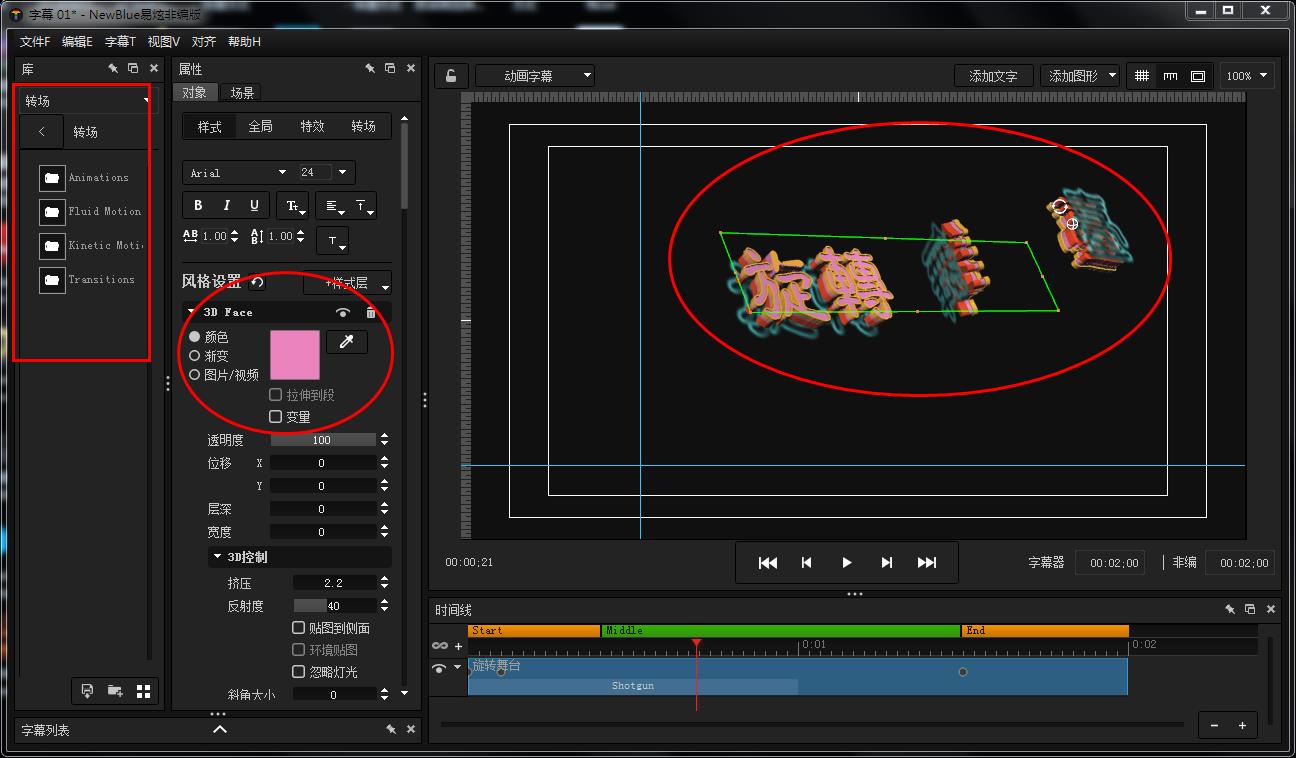The image size is (1296, 758).
Task: Switch library to thumbnail grid view
Action: [x=143, y=691]
